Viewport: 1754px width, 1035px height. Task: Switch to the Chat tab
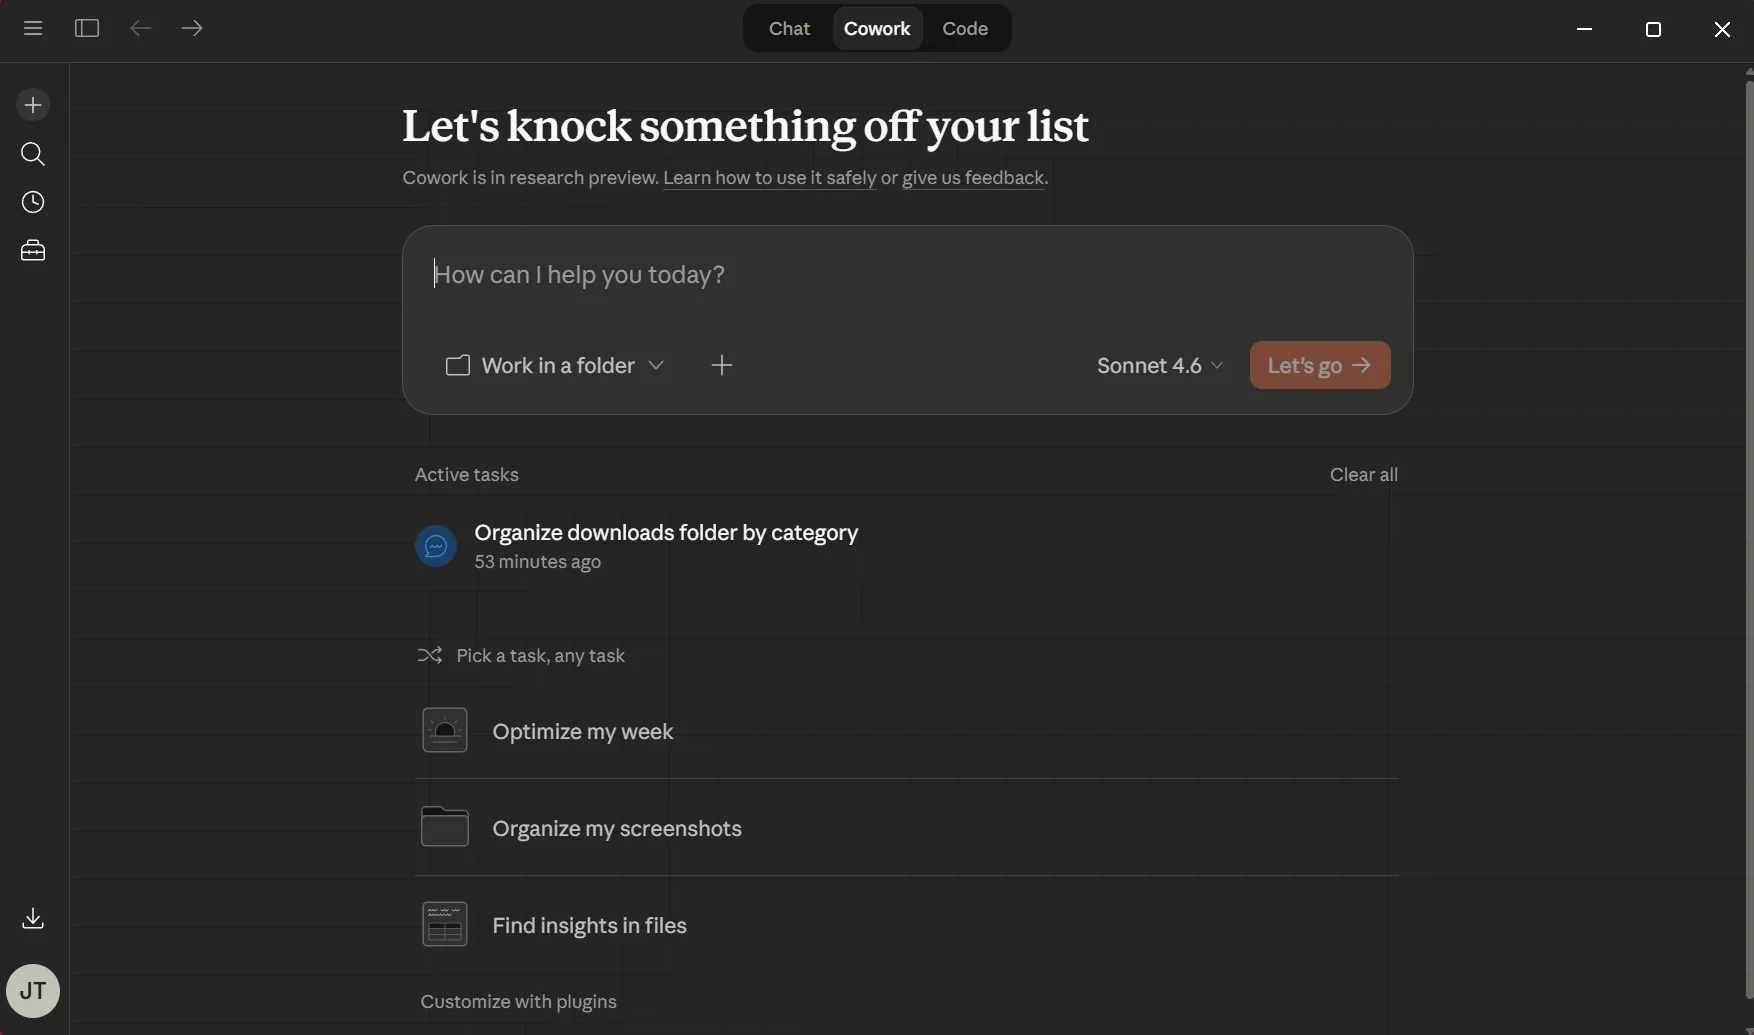pos(789,28)
